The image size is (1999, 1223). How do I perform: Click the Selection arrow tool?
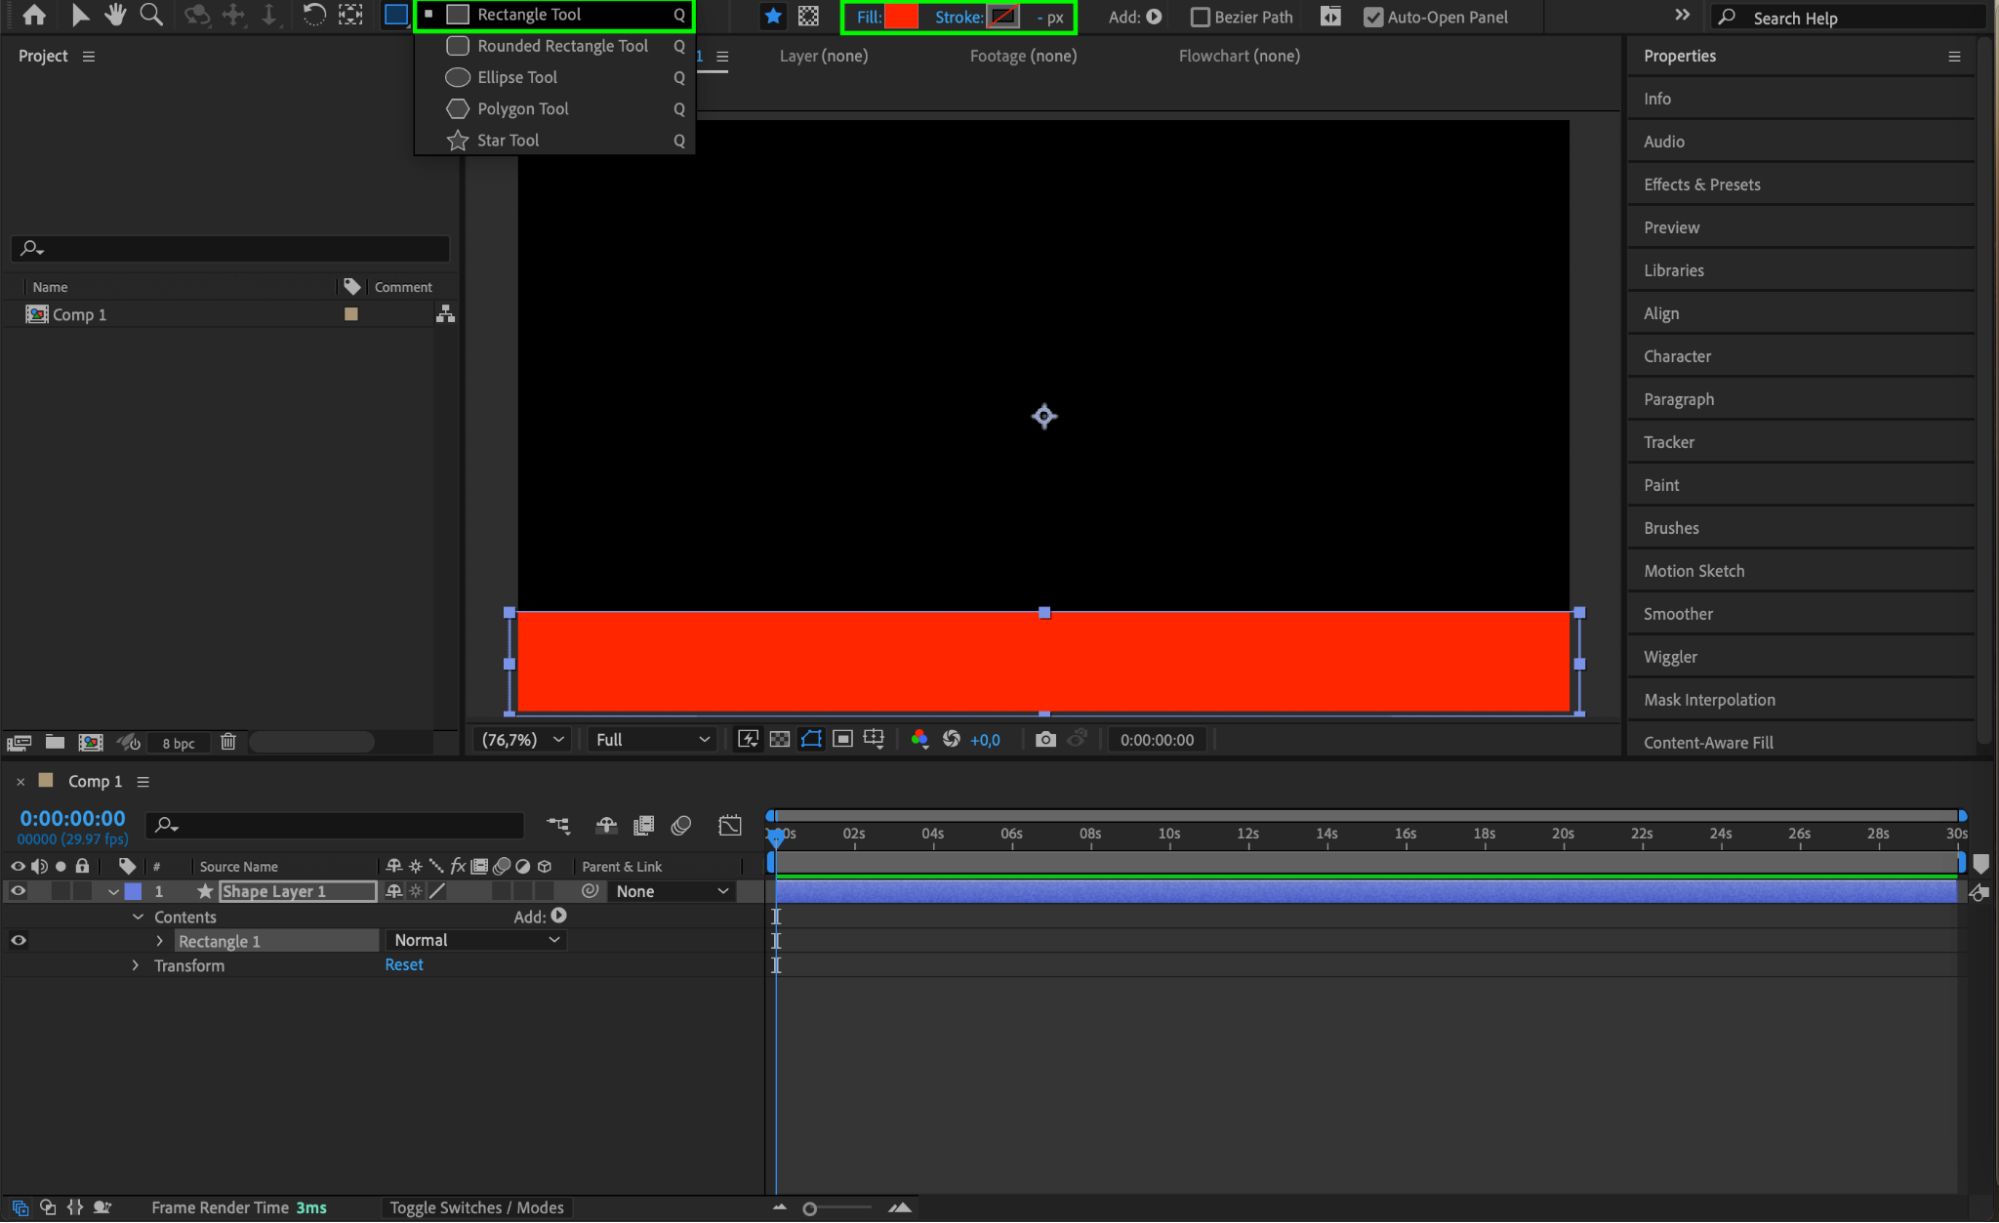click(80, 15)
